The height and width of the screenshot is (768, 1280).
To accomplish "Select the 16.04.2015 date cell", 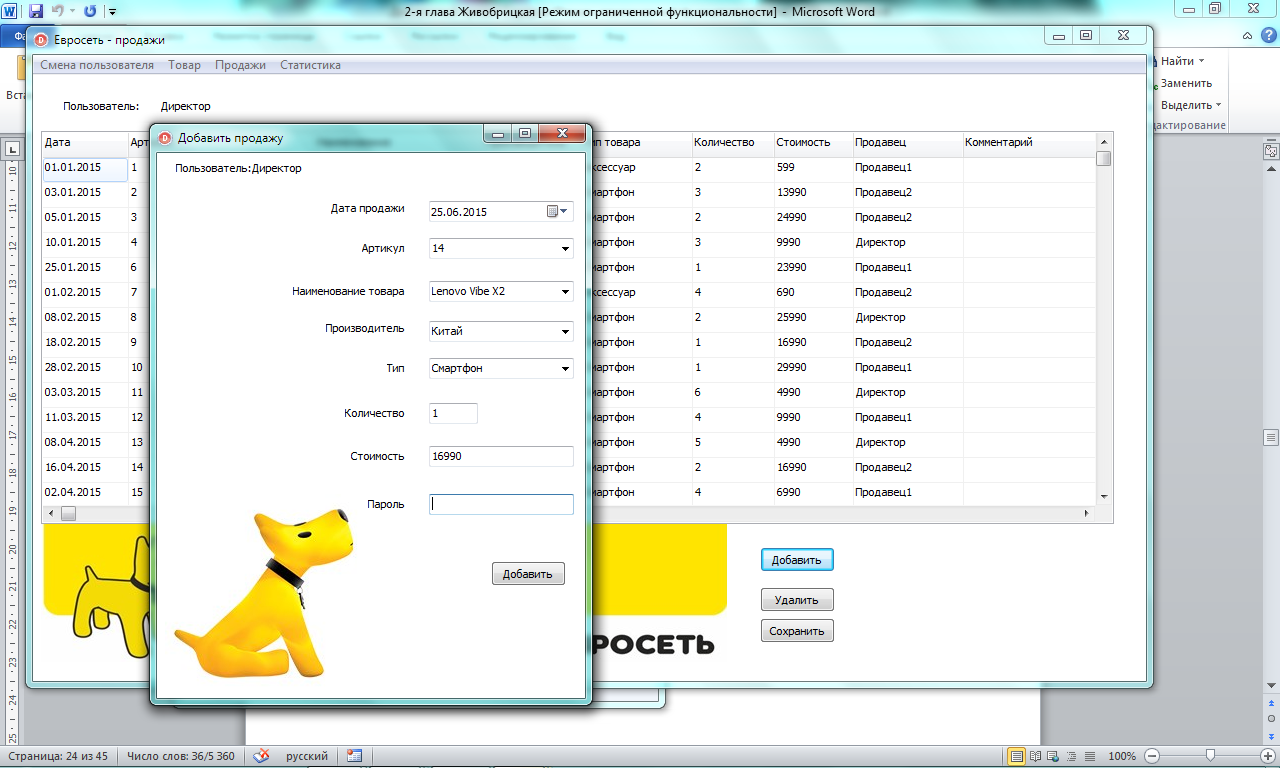I will coord(85,468).
